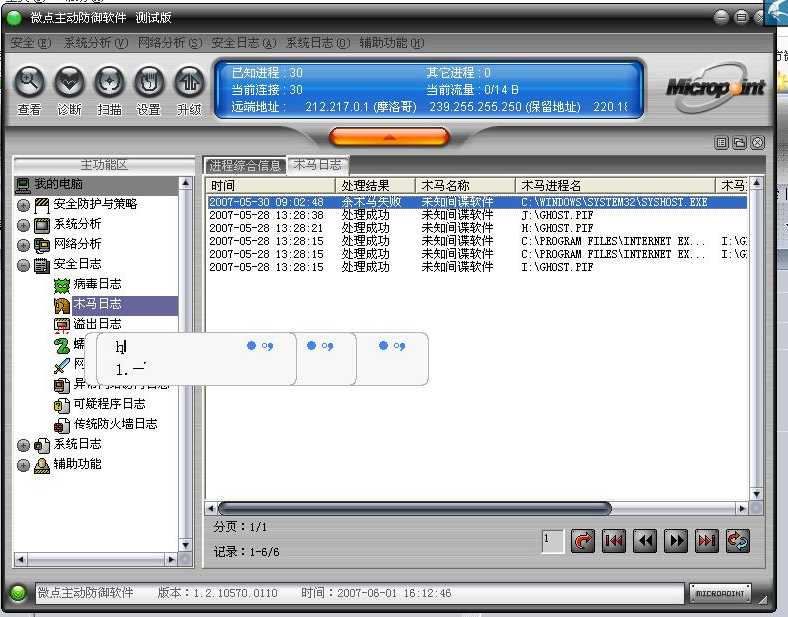Sort by the 木马名称 column header
The image size is (788, 617).
tap(465, 185)
